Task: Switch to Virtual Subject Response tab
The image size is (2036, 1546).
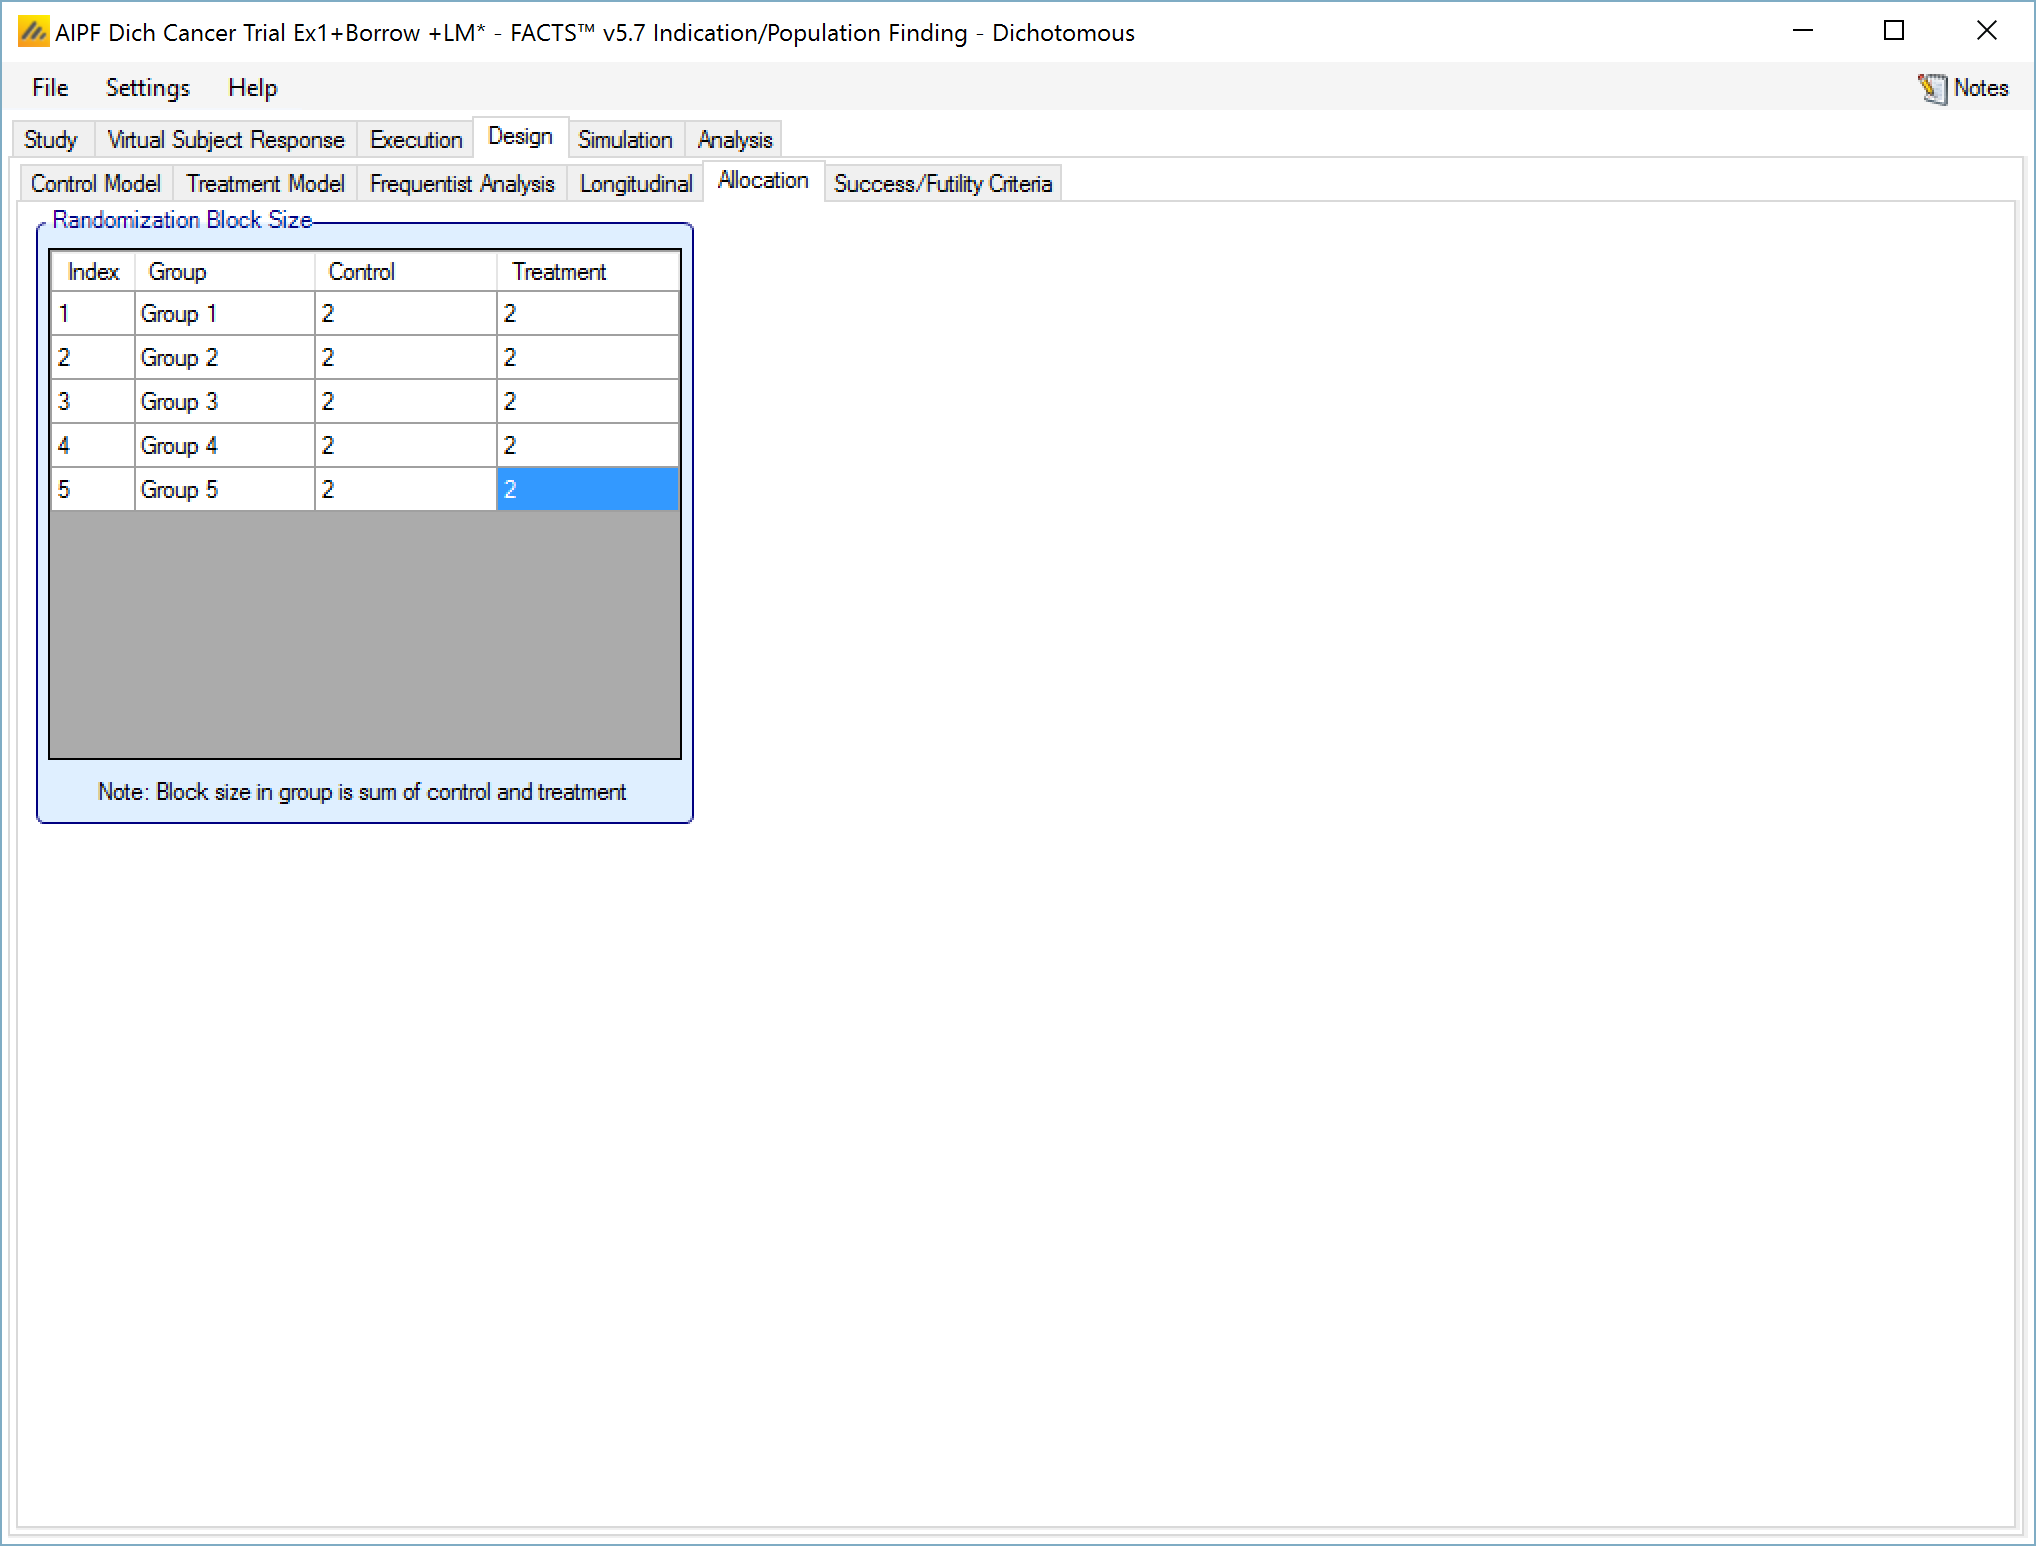Action: point(226,140)
